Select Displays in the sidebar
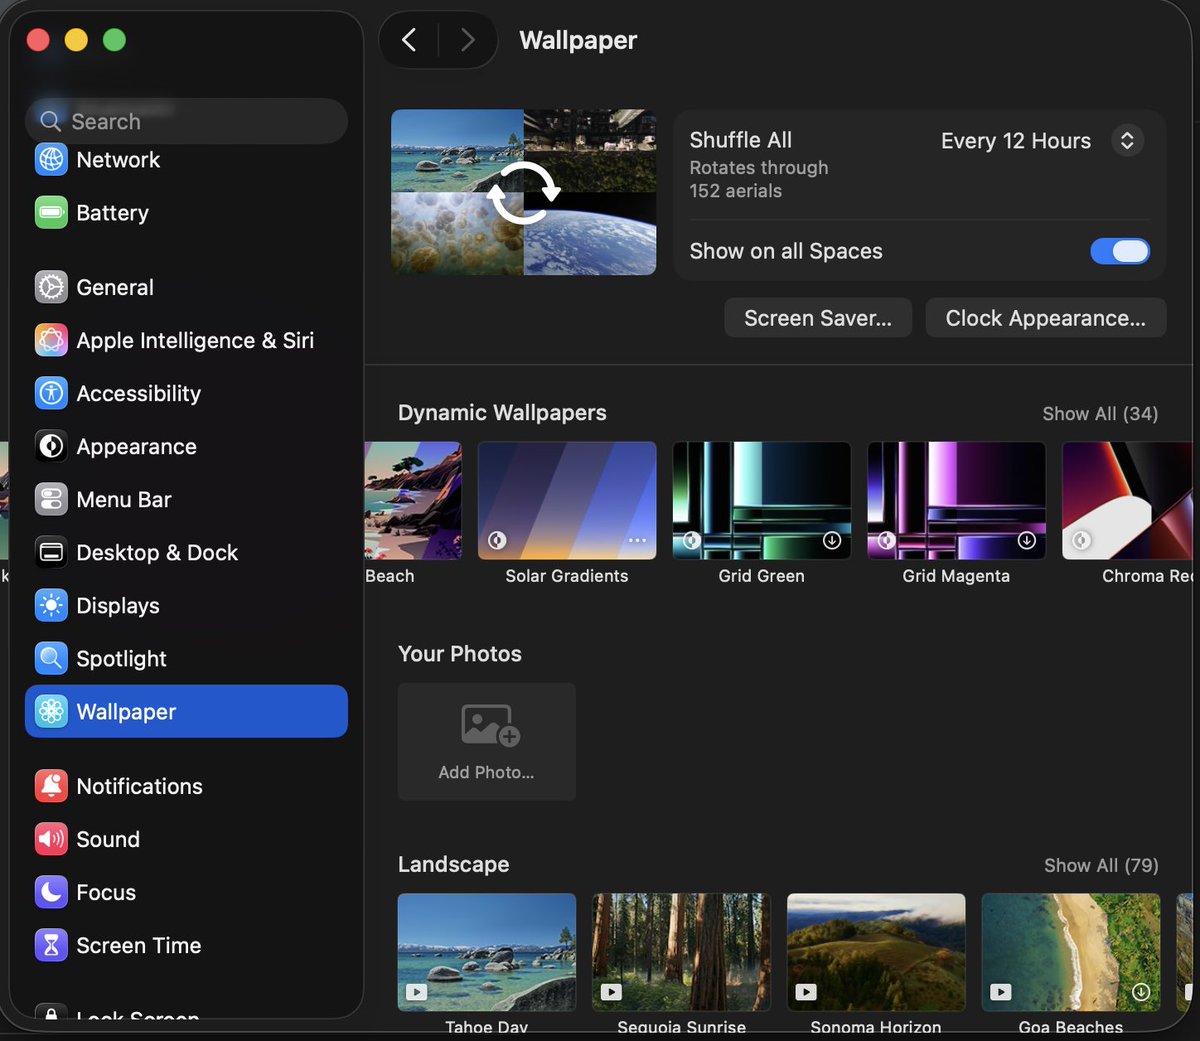This screenshot has width=1200, height=1041. pyautogui.click(x=186, y=605)
